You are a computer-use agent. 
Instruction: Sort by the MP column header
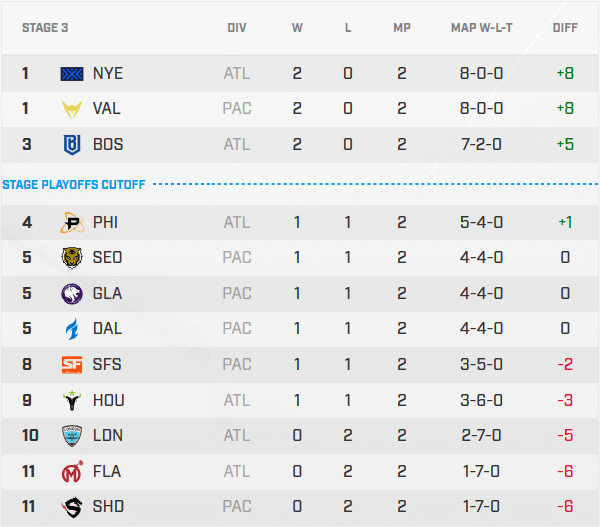pos(402,28)
